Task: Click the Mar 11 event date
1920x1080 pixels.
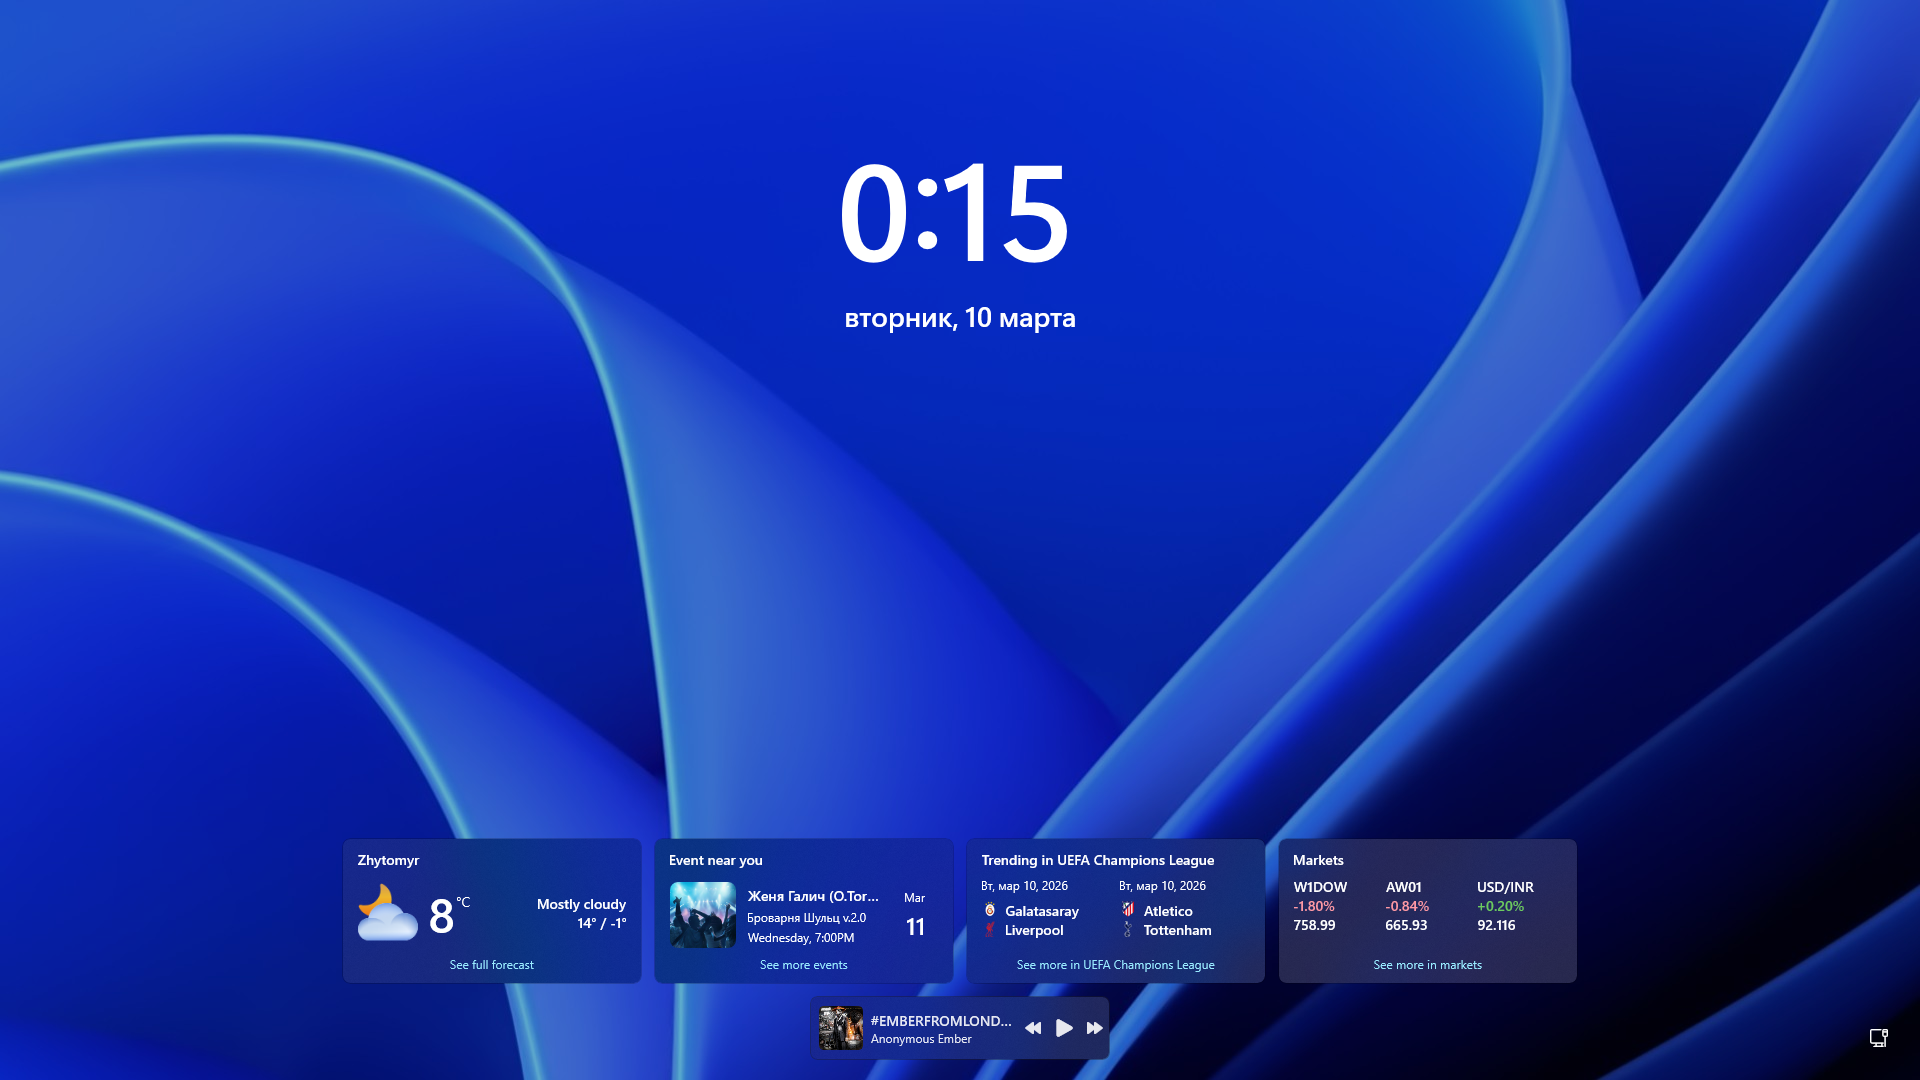Action: [914, 915]
